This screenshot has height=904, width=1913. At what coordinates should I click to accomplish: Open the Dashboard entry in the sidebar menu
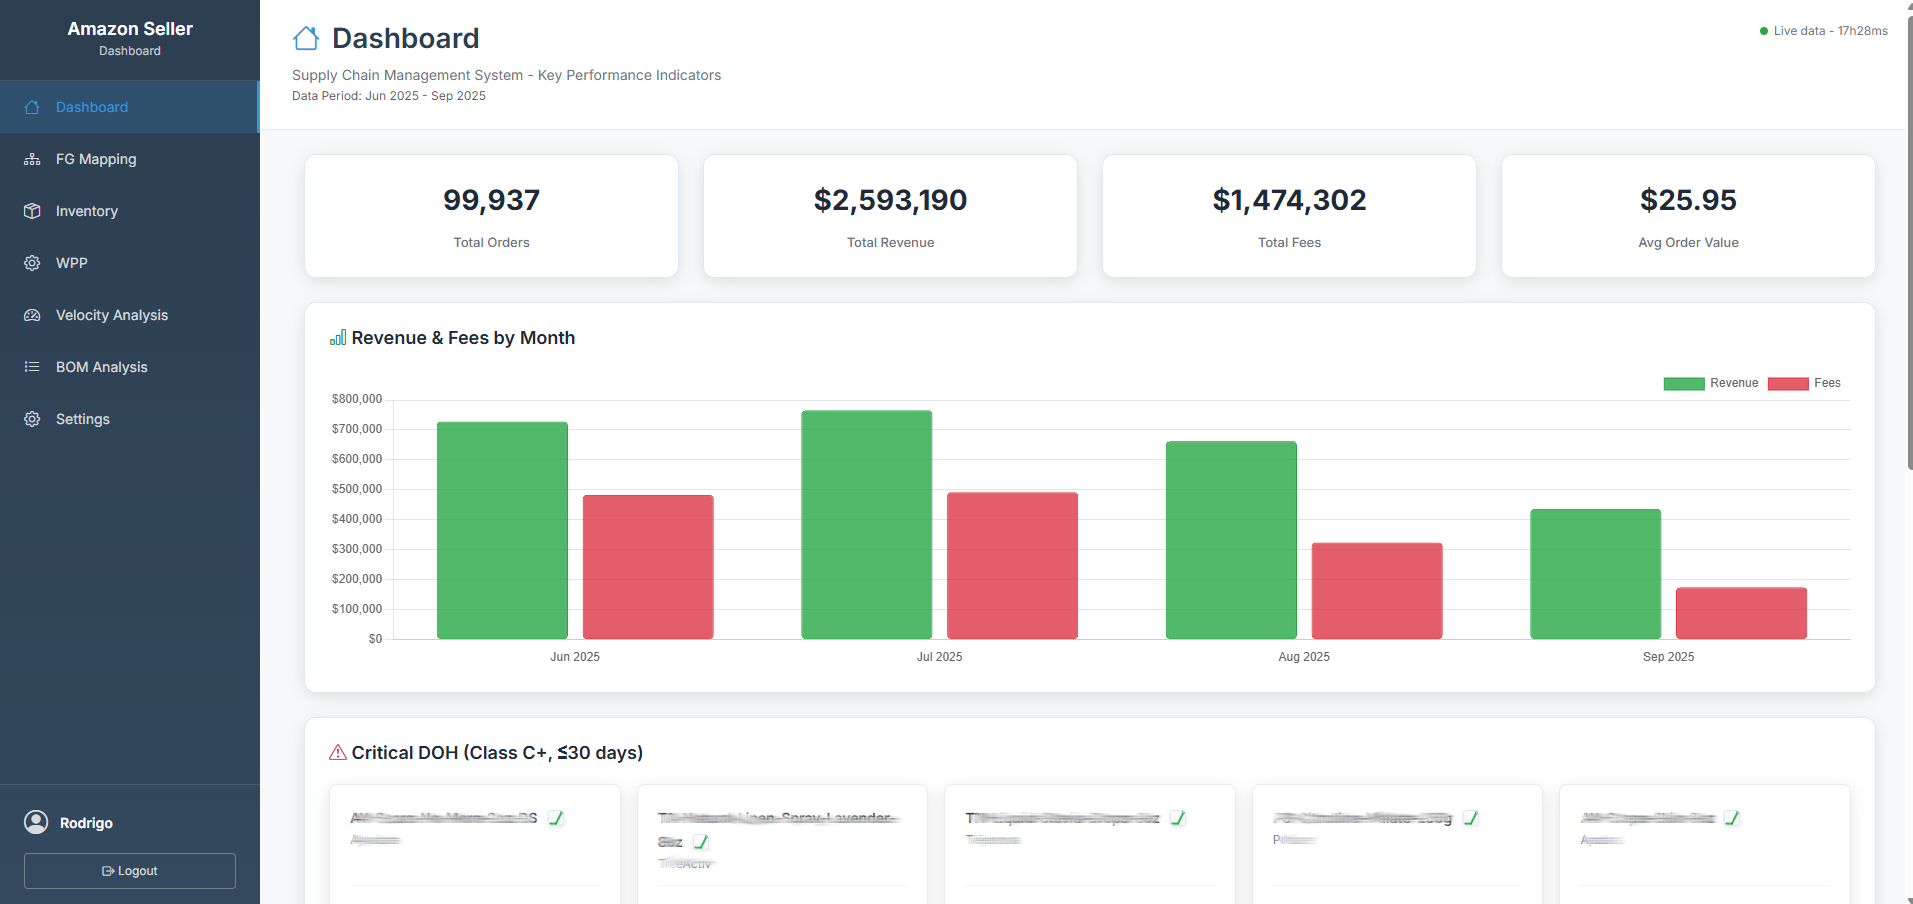pos(92,107)
